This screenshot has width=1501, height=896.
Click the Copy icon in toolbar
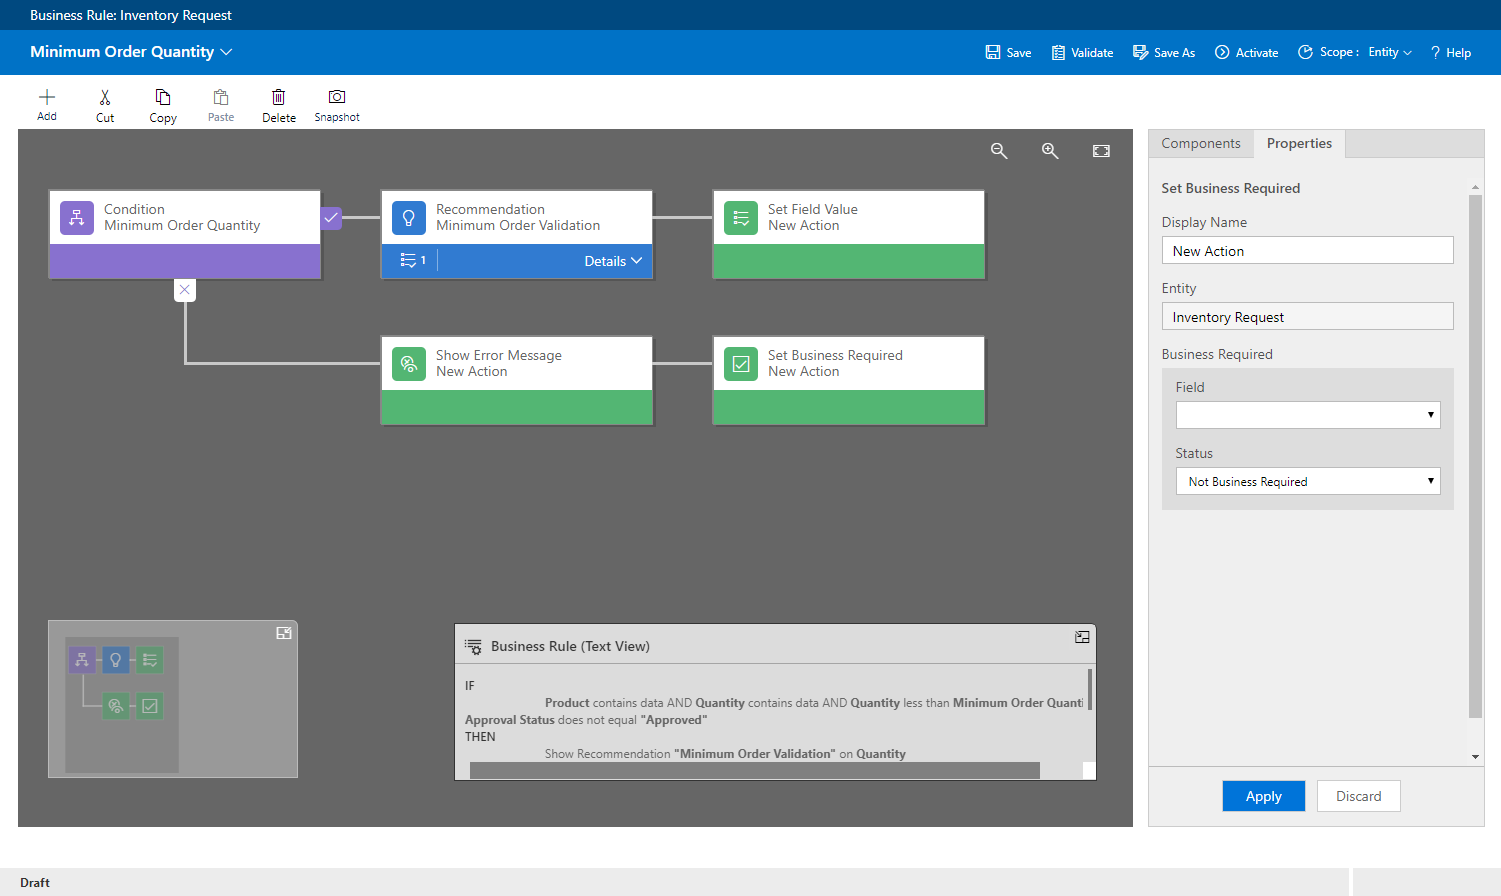[x=163, y=98]
